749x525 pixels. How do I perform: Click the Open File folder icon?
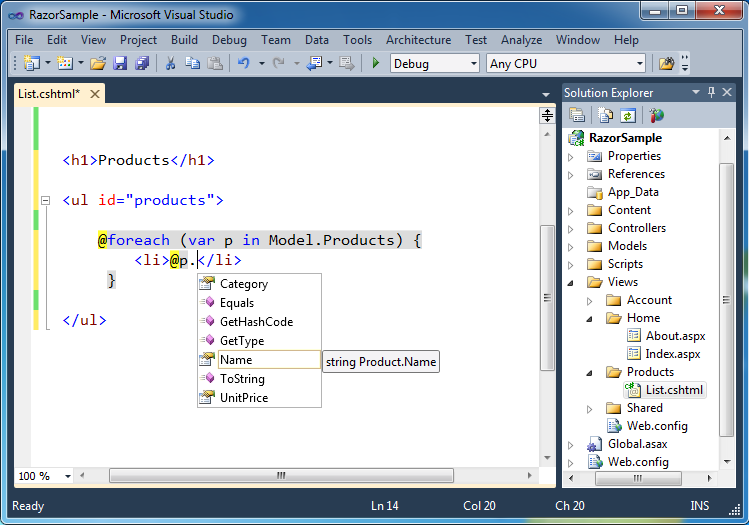(97, 63)
